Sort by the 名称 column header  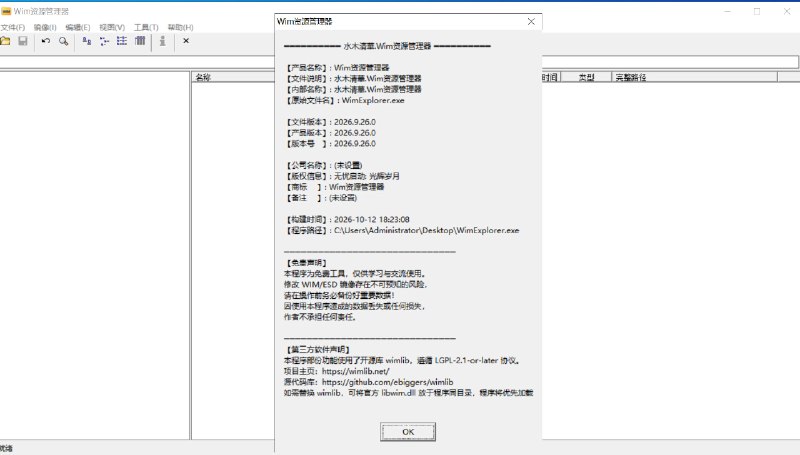point(233,77)
